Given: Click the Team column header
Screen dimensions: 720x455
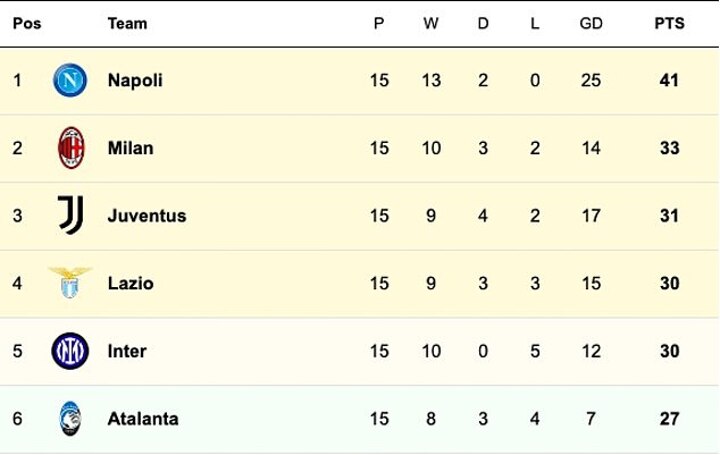Looking at the screenshot, I should (x=127, y=23).
